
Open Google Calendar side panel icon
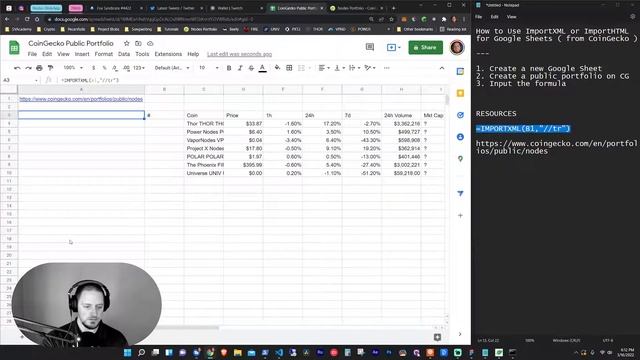460,71
